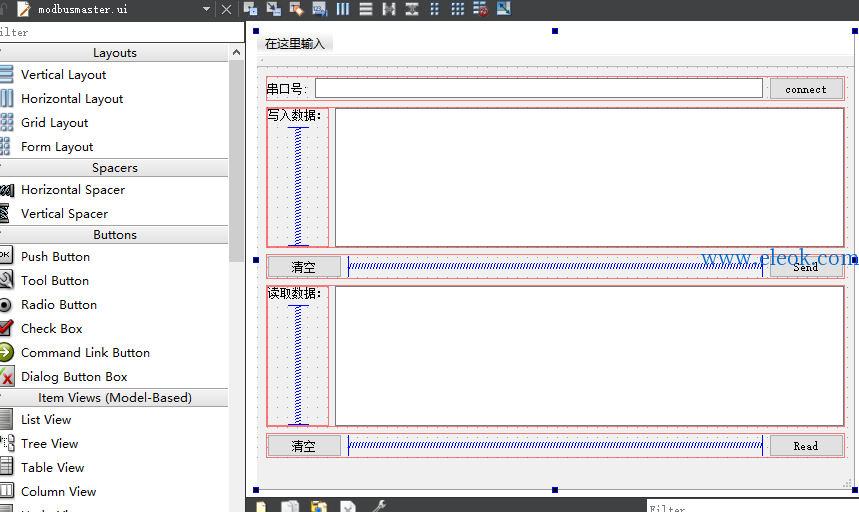Click the Copy icon in action editor
This screenshot has width=859, height=512.
click(290, 507)
